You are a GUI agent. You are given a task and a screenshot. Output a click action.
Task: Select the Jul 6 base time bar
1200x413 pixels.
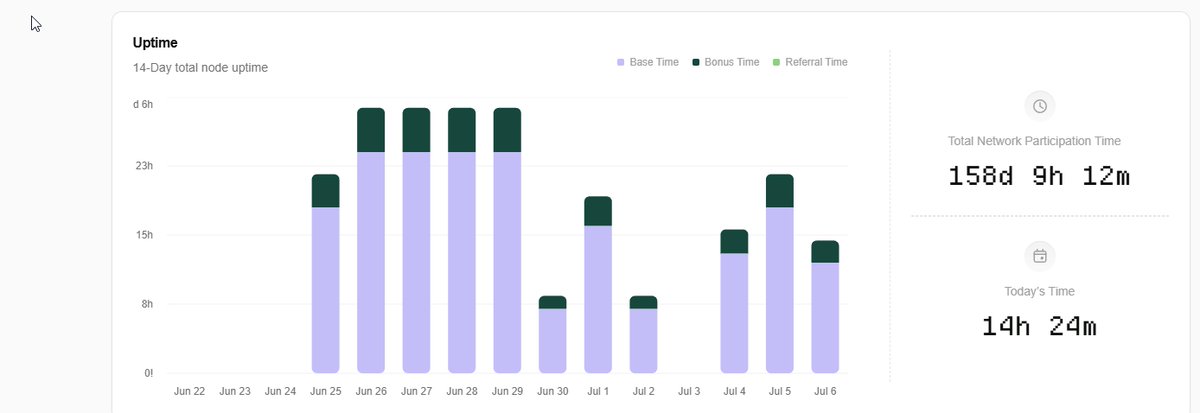tap(825, 318)
